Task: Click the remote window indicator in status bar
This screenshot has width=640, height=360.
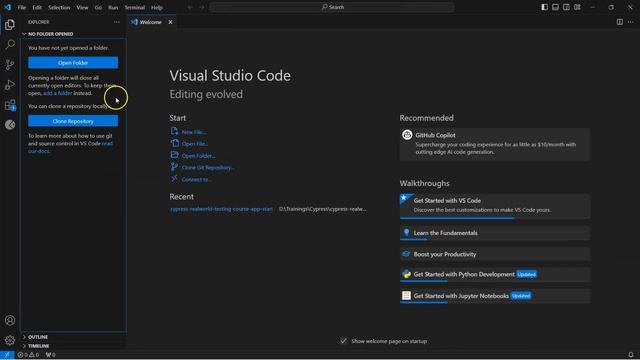Action: (x=7, y=355)
